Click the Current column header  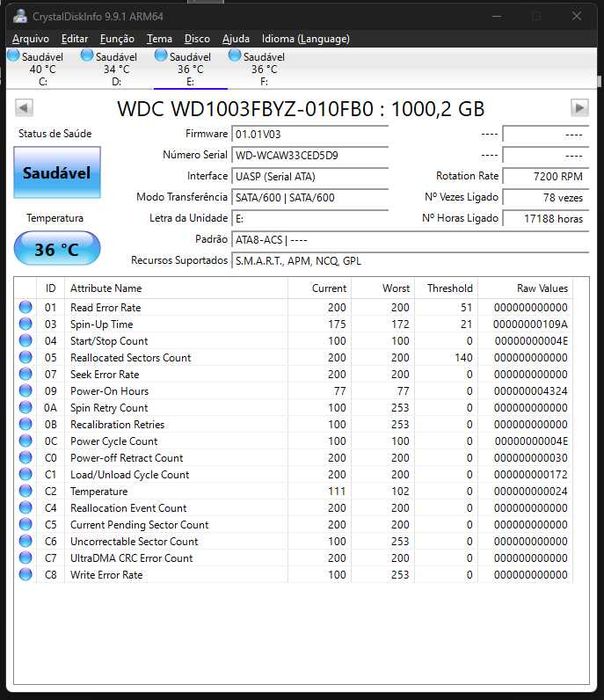pyautogui.click(x=319, y=288)
